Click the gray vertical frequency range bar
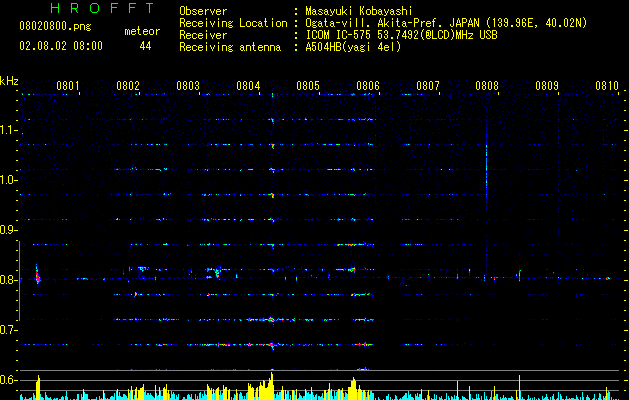 pyautogui.click(x=19, y=280)
